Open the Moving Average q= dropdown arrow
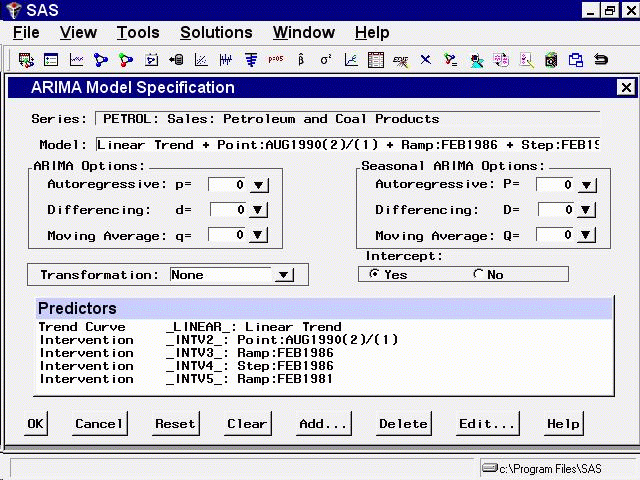Screen dimensions: 640x480 (258, 235)
